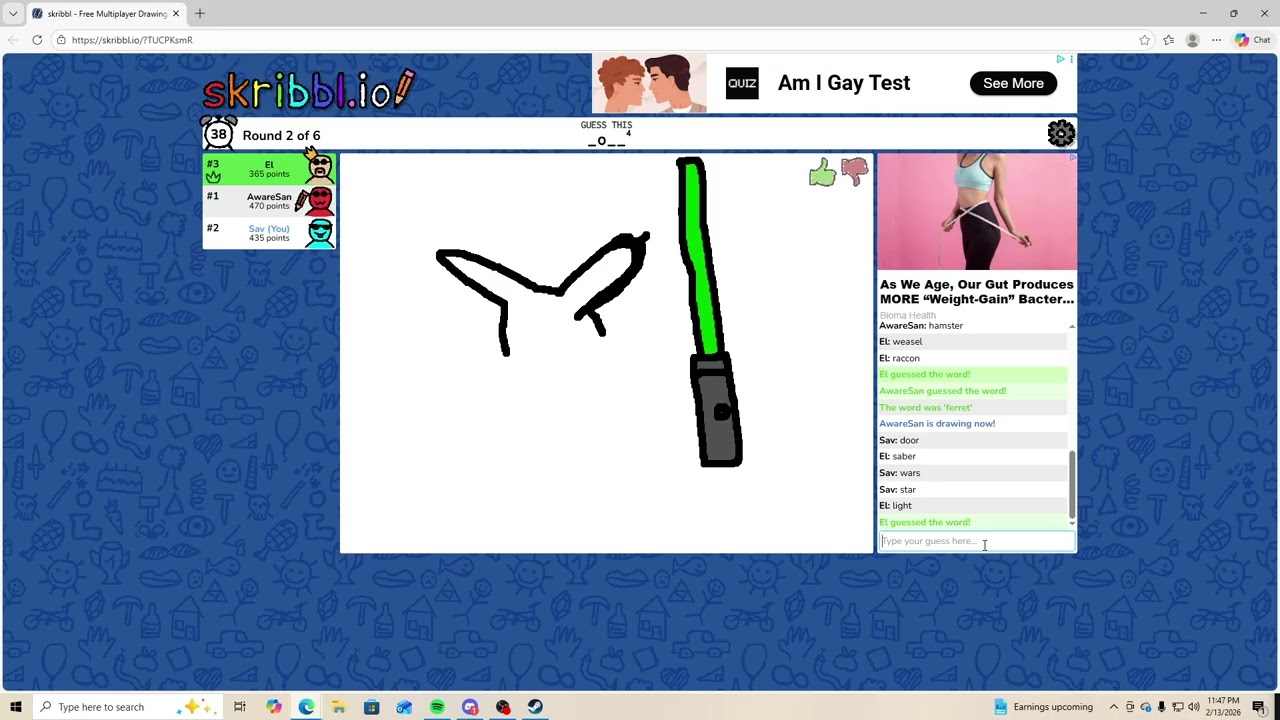1280x720 pixels.
Task: Click the Round 2 of 6 label
Action: pyautogui.click(x=281, y=135)
